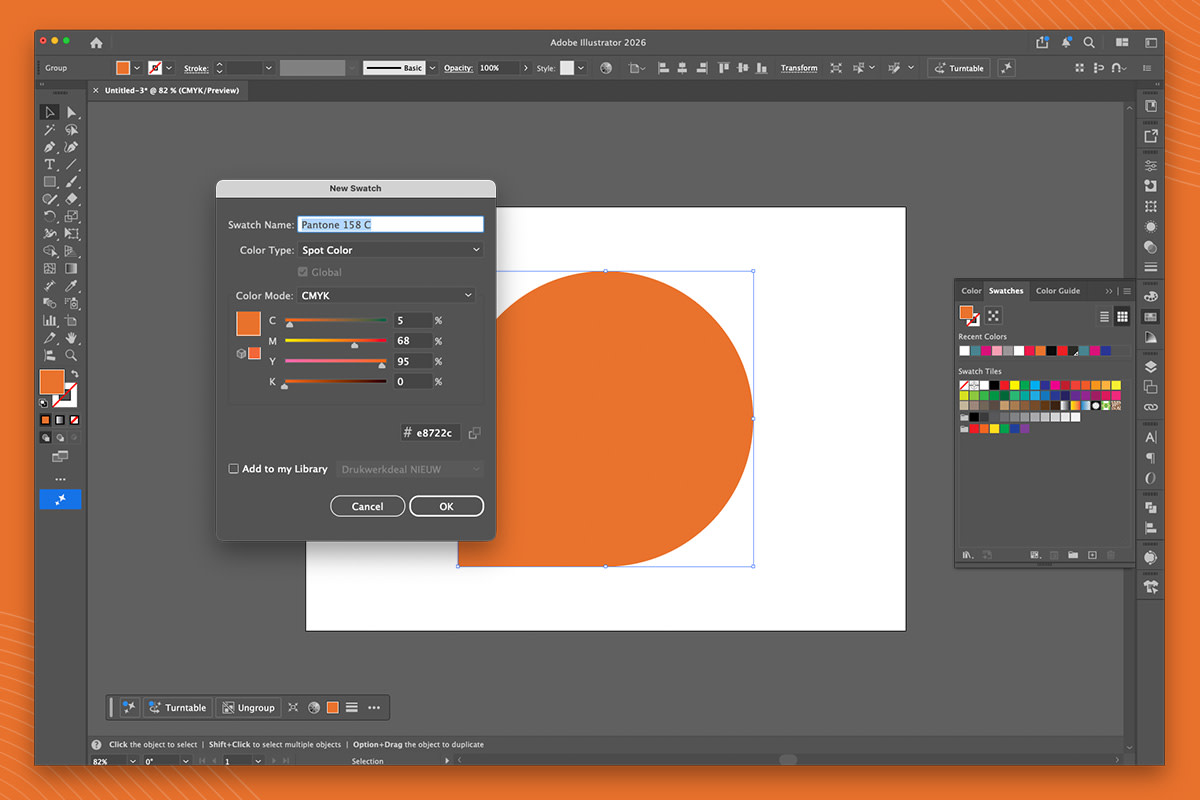Open the Swatches panel hamburger menu
This screenshot has height=800, width=1200.
pyautogui.click(x=1127, y=291)
